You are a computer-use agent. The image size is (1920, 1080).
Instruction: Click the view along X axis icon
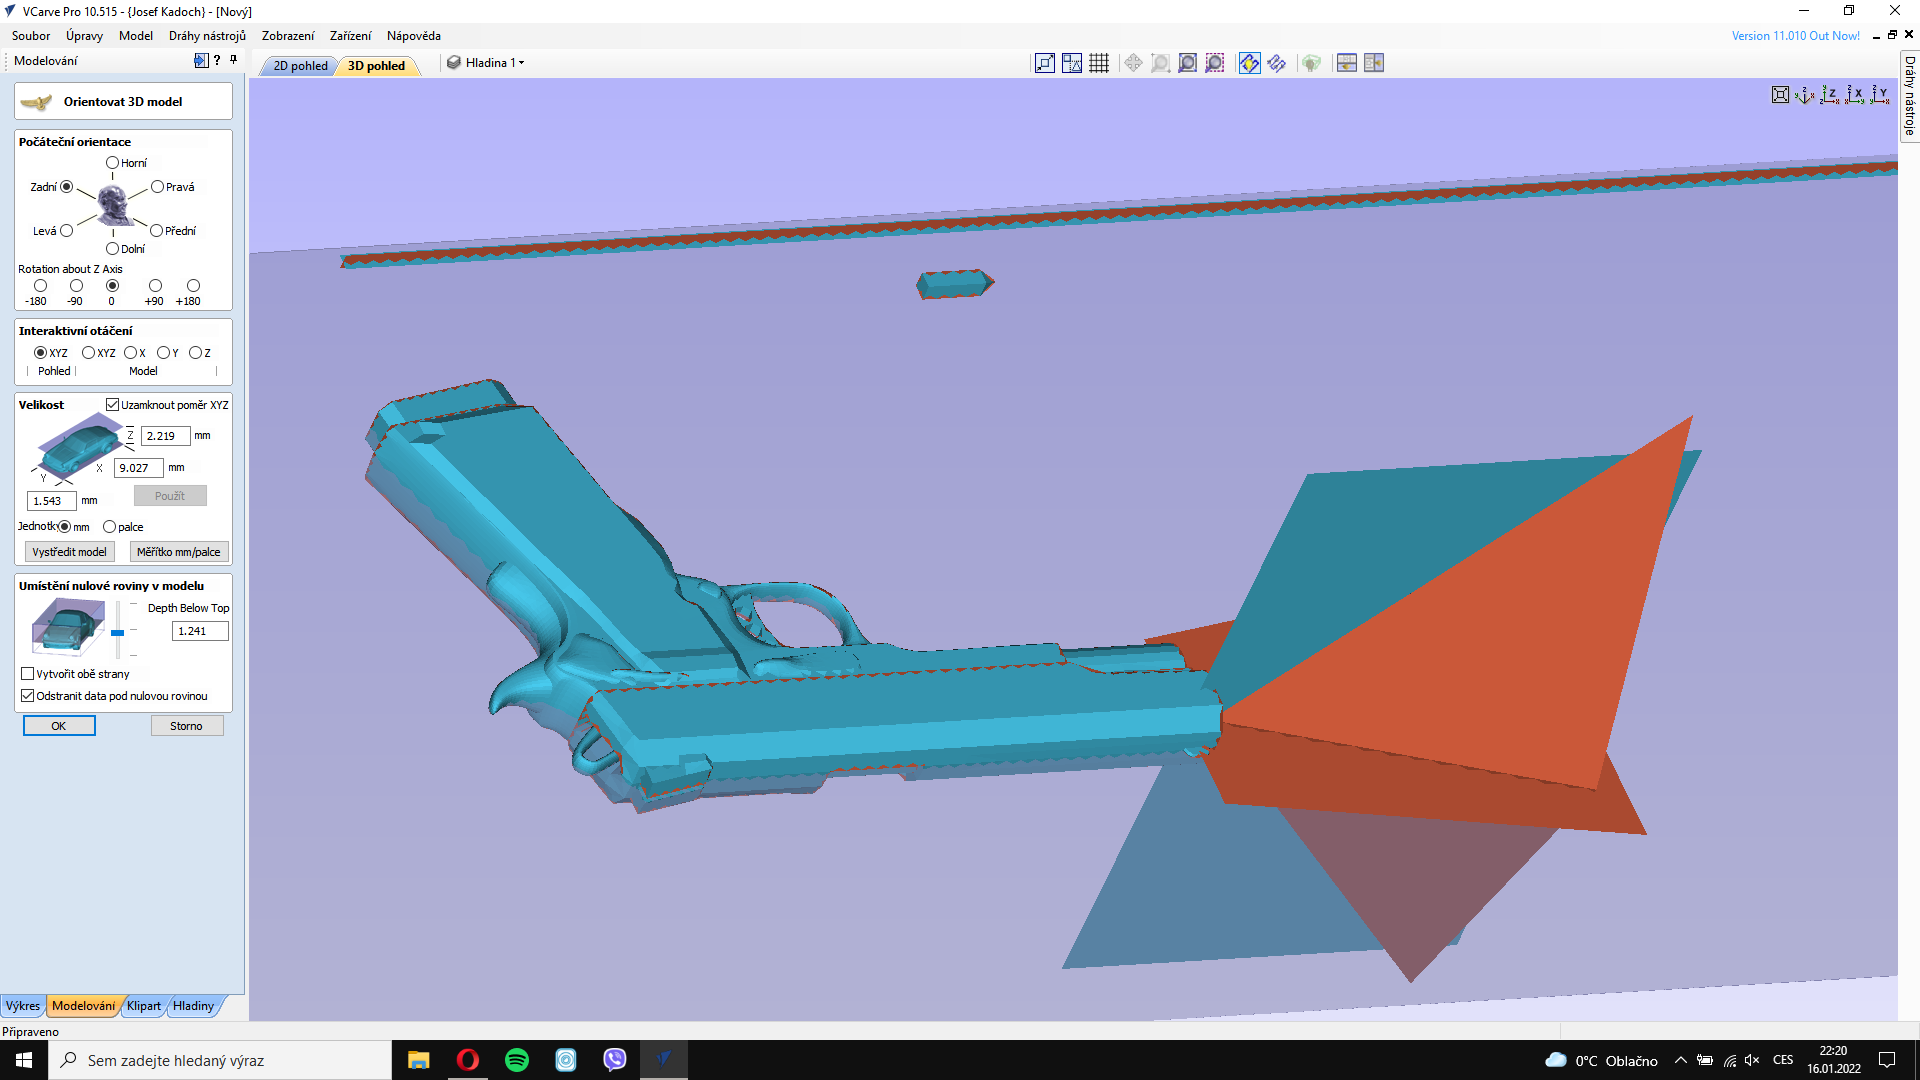pos(1855,95)
